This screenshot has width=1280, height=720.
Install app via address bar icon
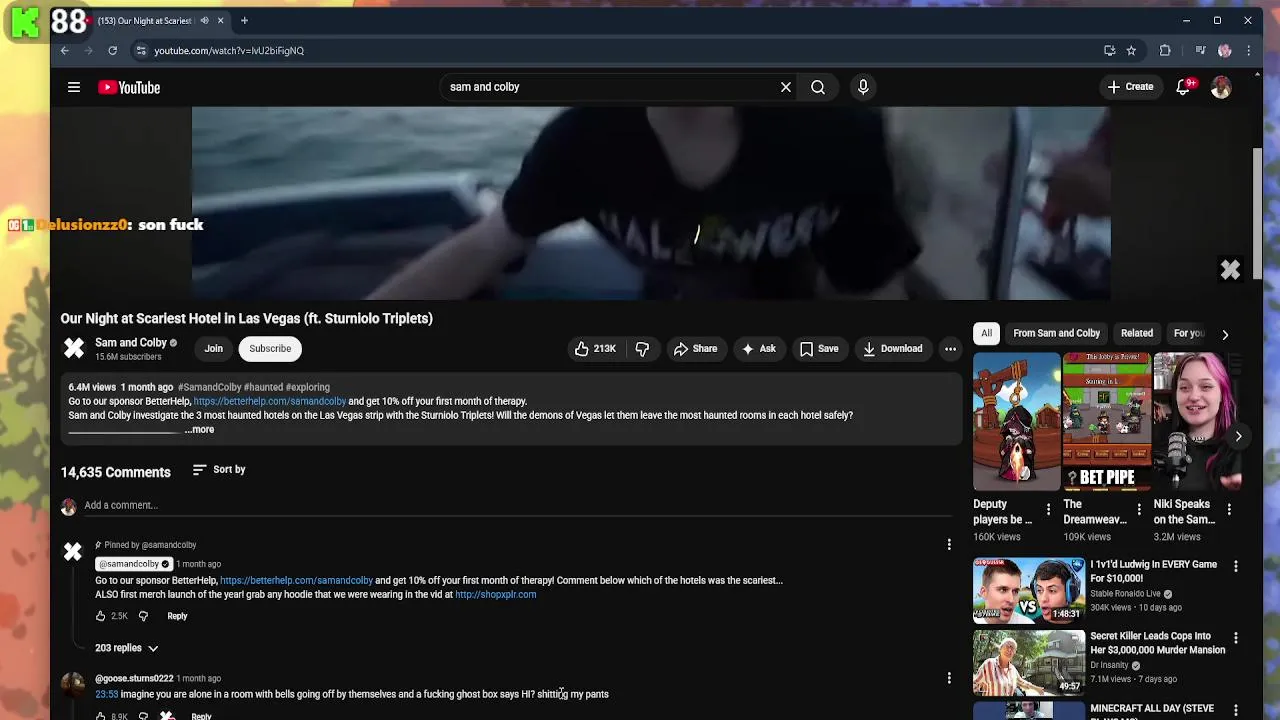(x=1109, y=50)
